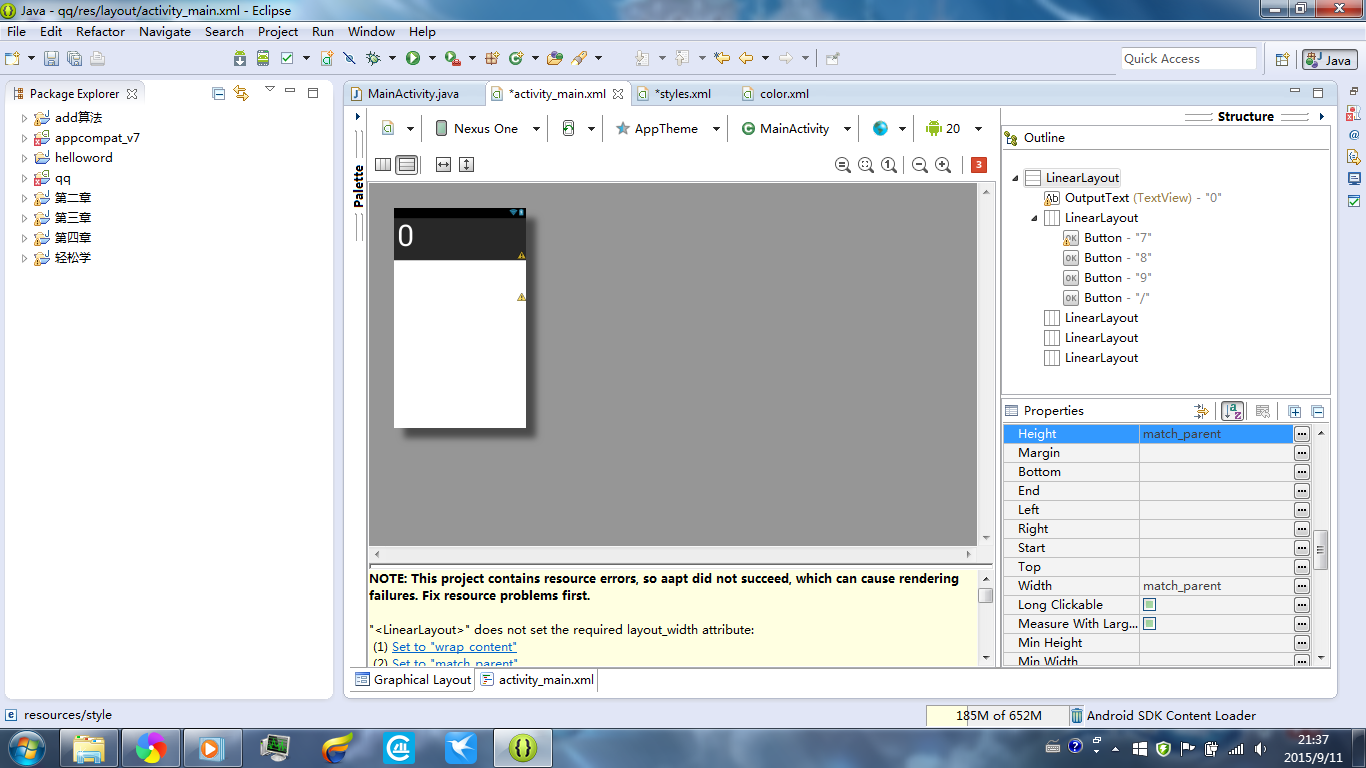Open the AppTheme theme dropdown
The image size is (1366, 768).
(x=666, y=129)
